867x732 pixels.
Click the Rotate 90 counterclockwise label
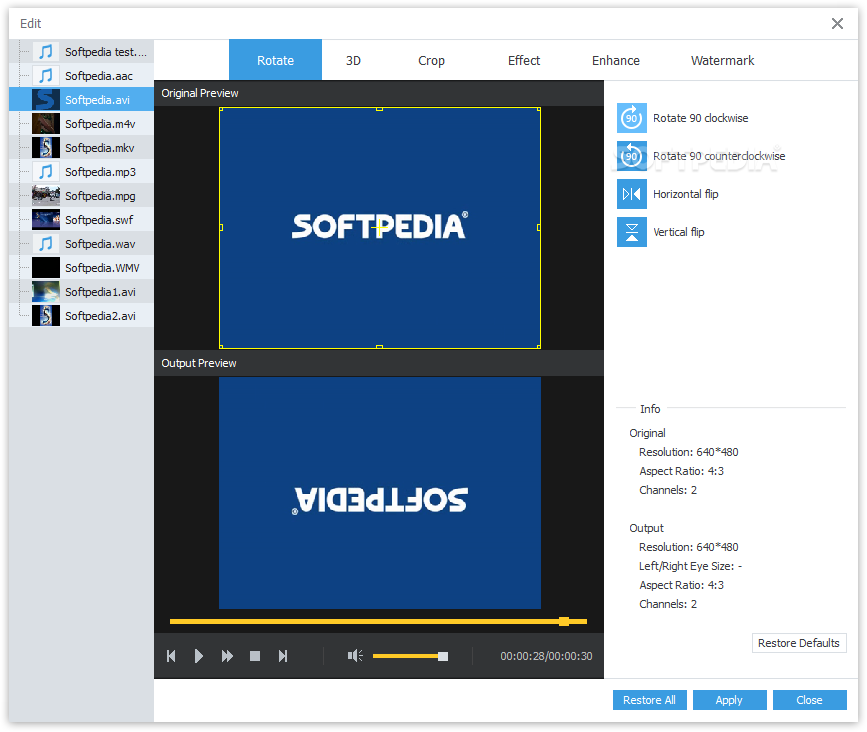719,156
